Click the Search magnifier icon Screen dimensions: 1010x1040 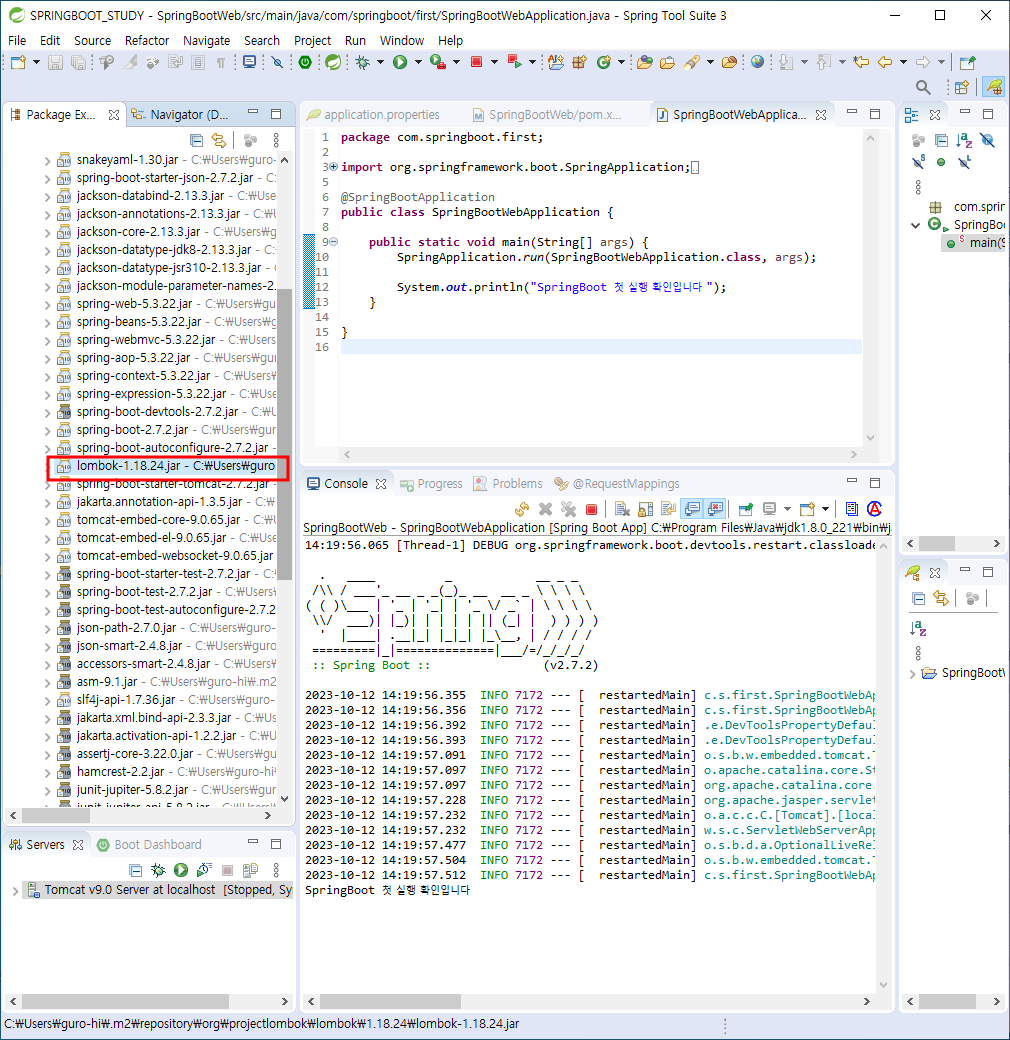922,87
